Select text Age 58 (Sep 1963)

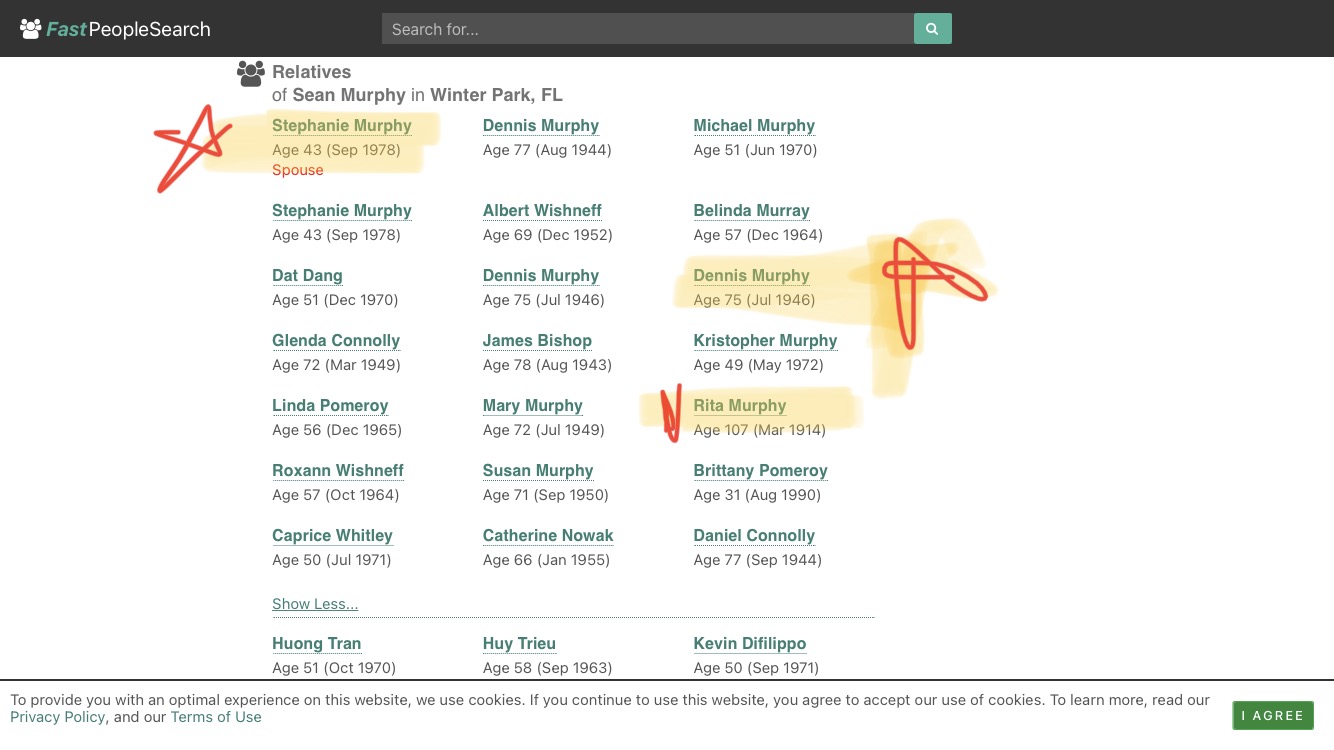click(548, 668)
